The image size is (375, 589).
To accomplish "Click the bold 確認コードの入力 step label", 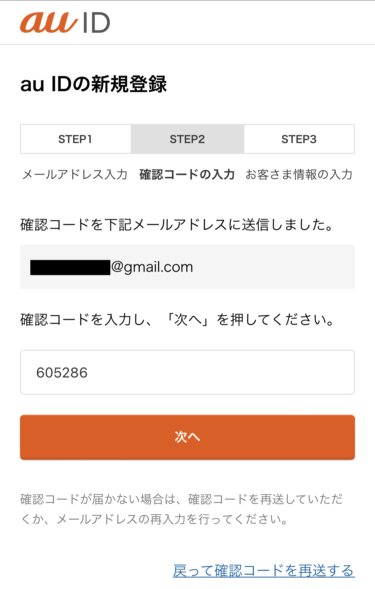I will pyautogui.click(x=187, y=175).
